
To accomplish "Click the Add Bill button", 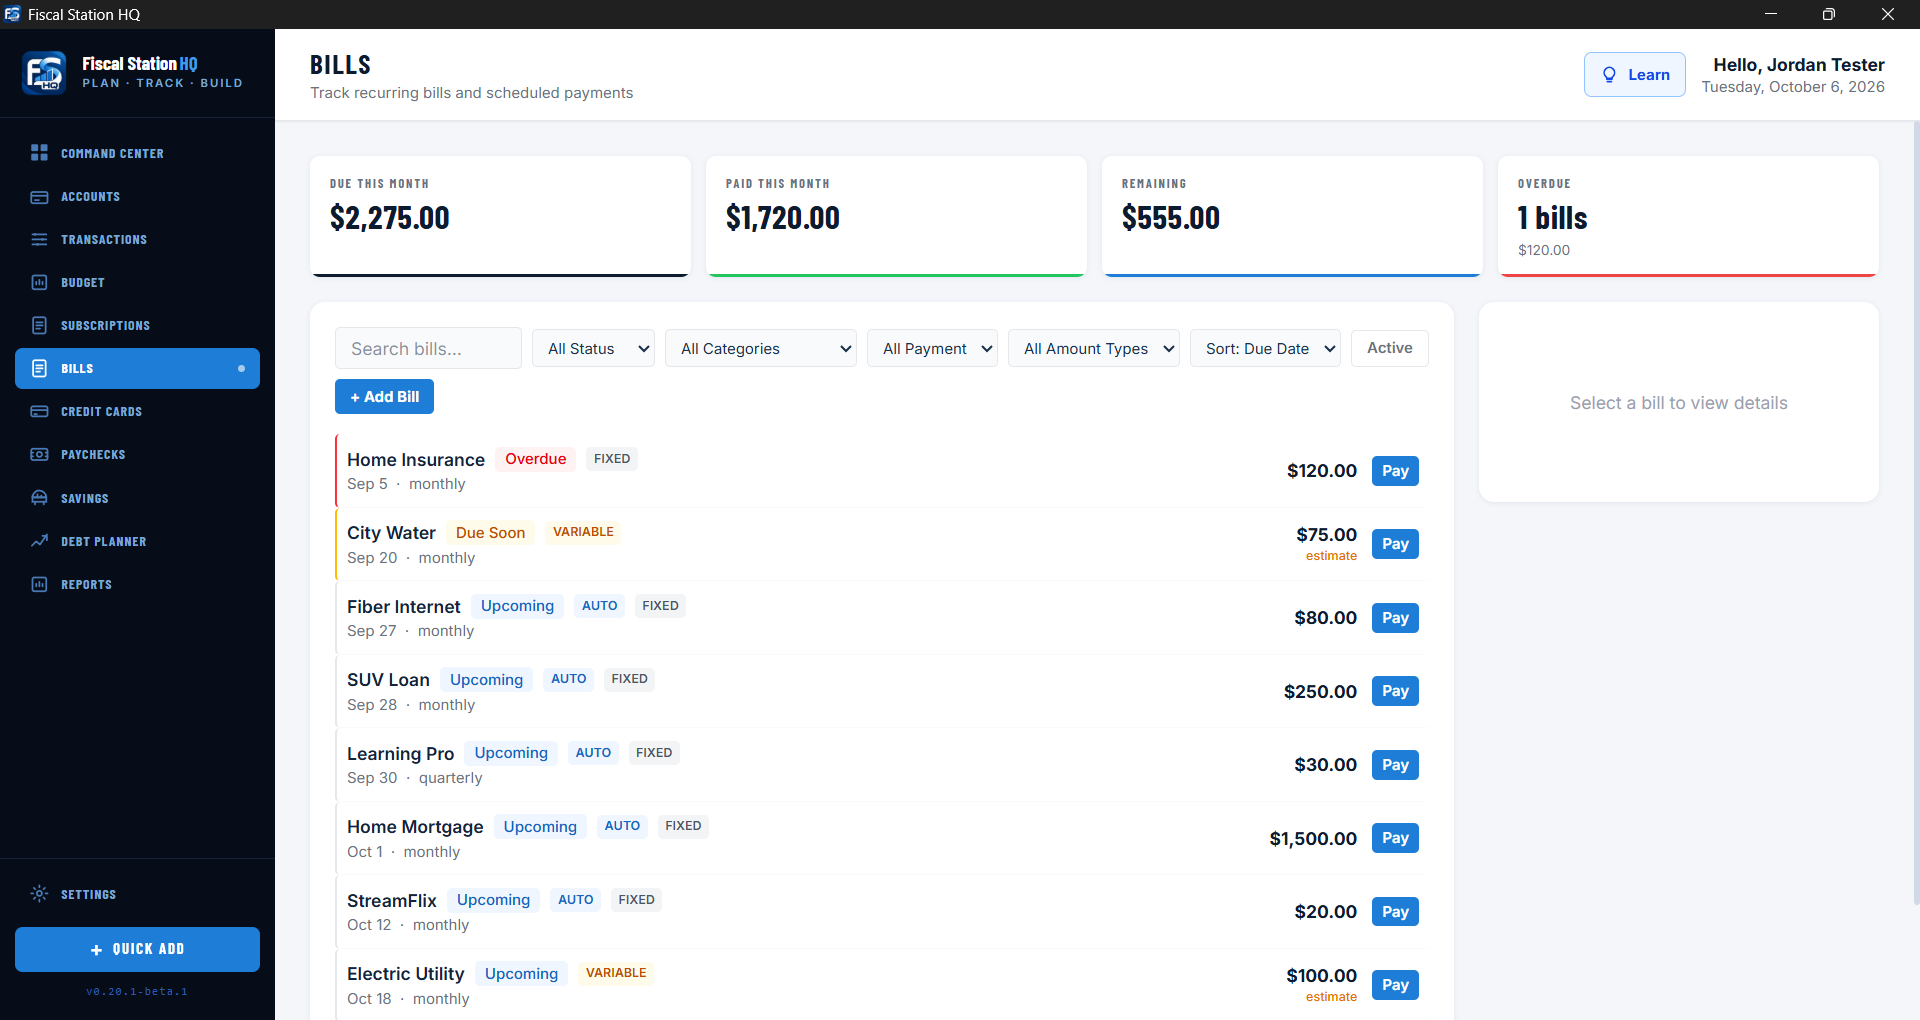I will pos(384,397).
